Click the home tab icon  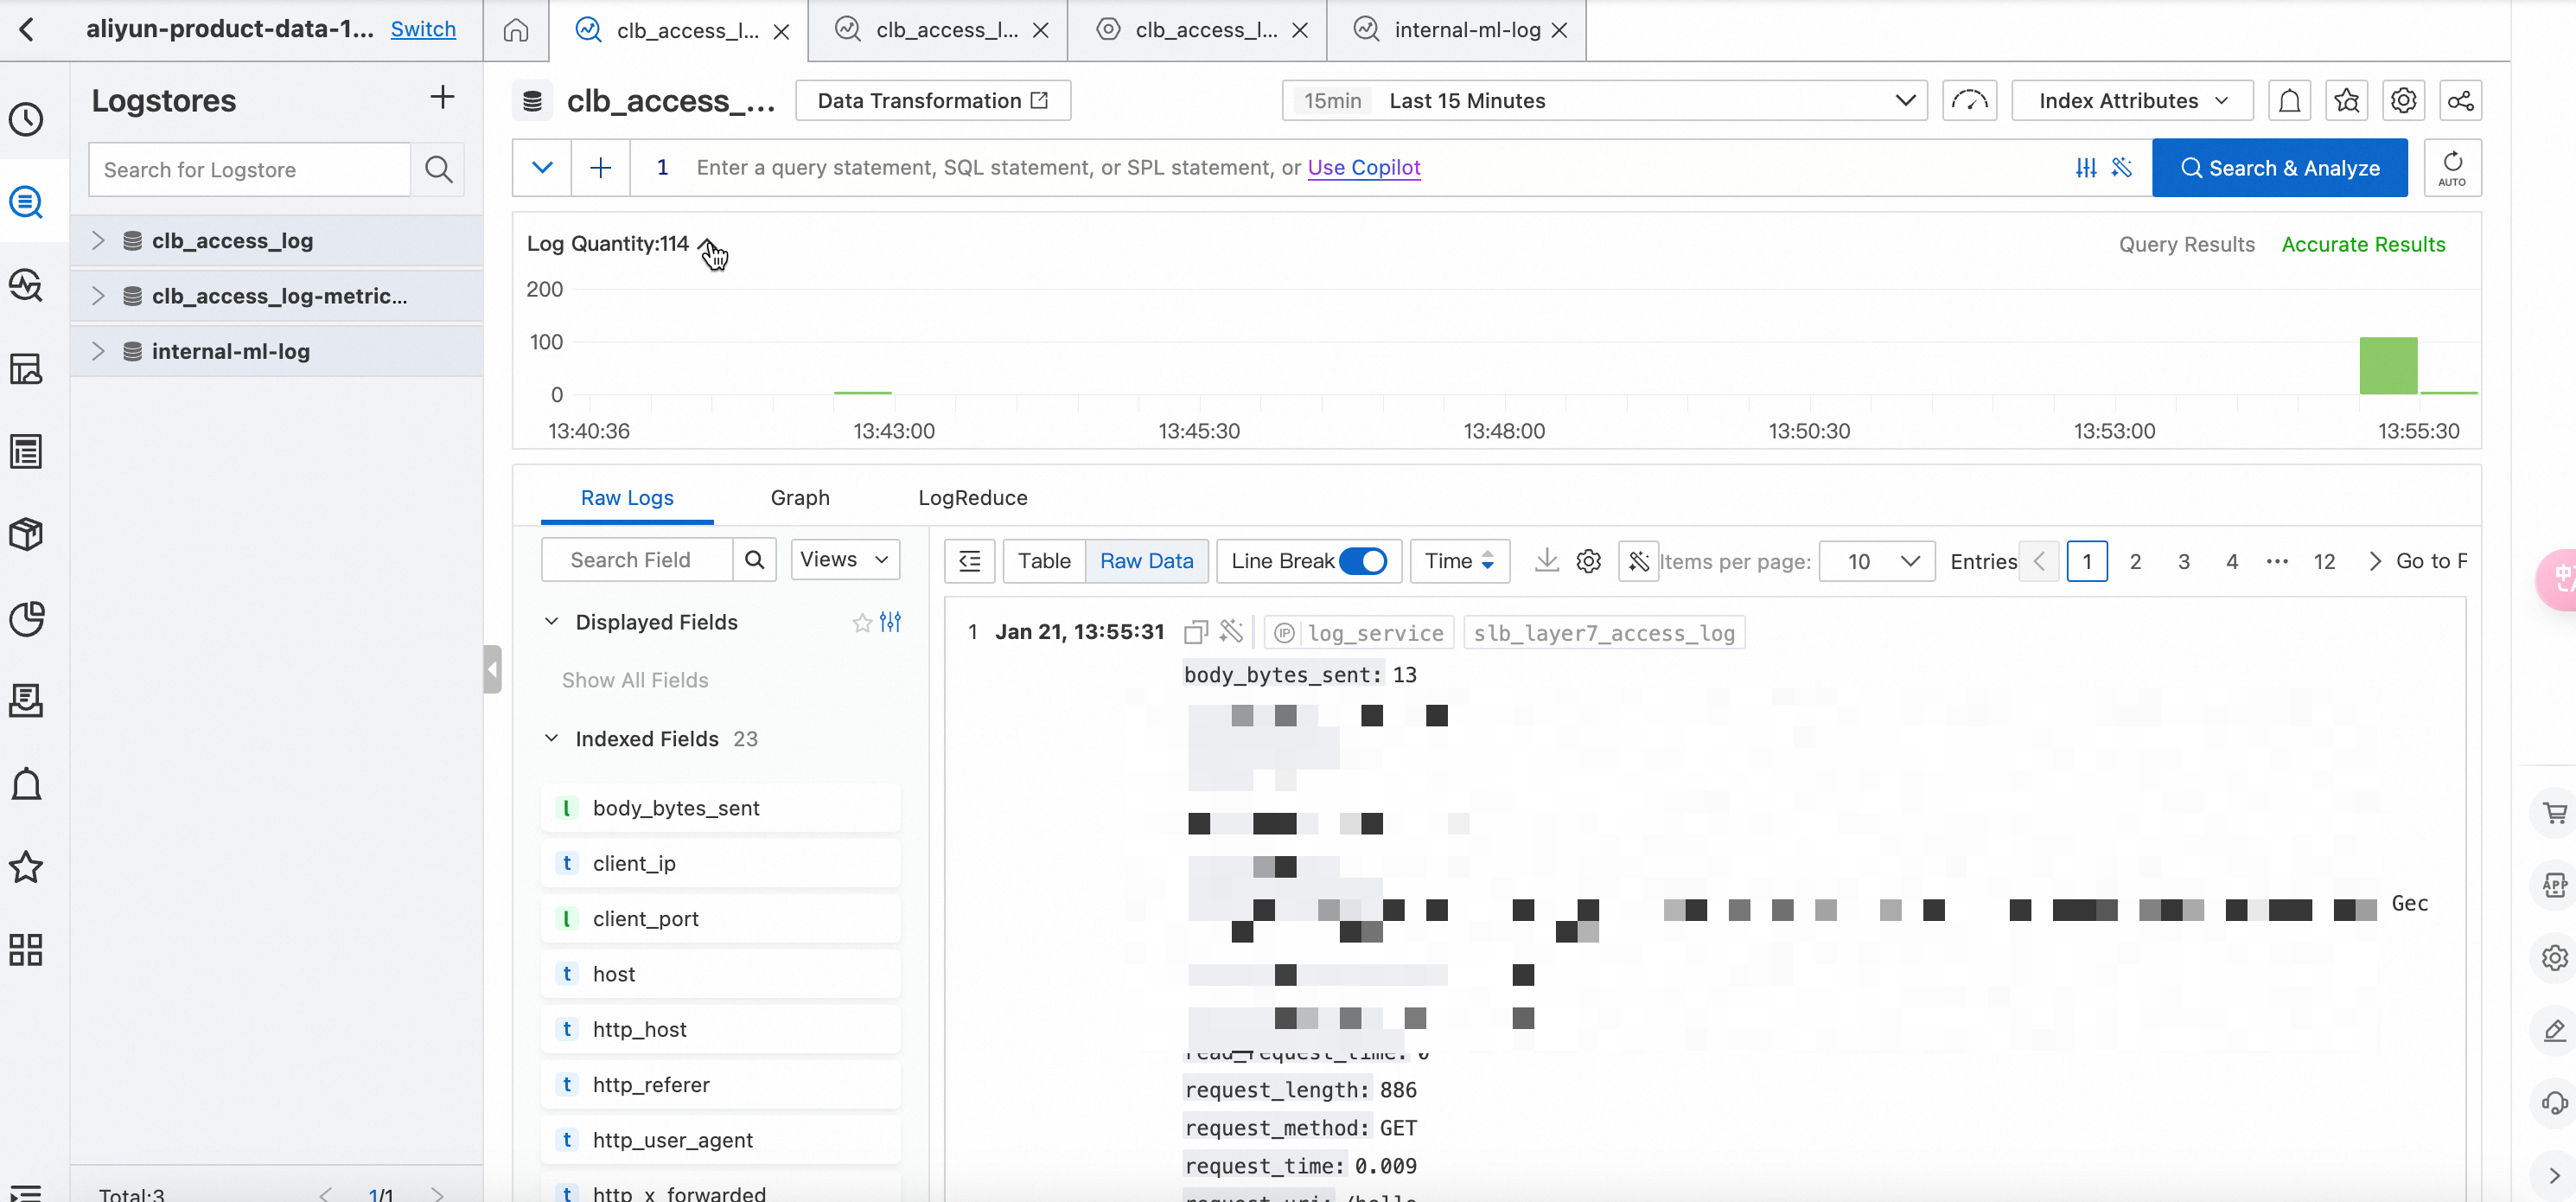516,30
